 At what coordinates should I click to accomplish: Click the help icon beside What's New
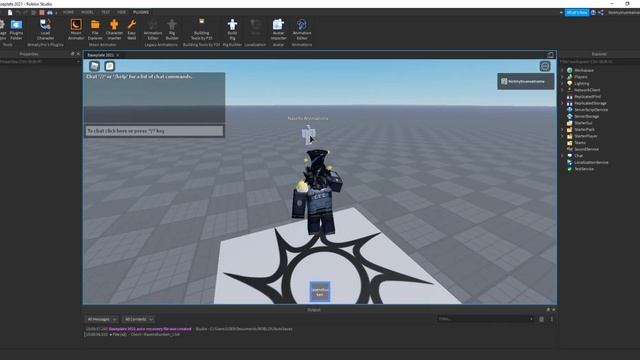pos(593,13)
